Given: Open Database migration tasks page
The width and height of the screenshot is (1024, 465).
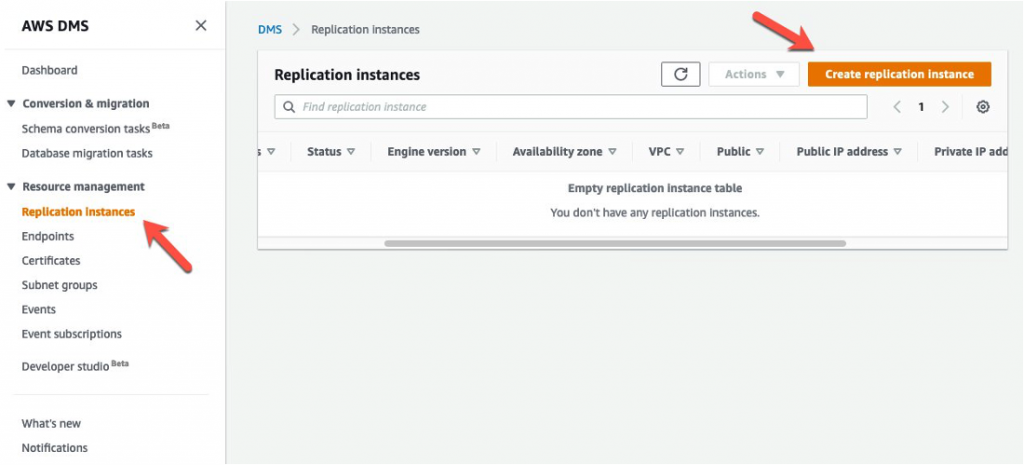Looking at the screenshot, I should 87,153.
